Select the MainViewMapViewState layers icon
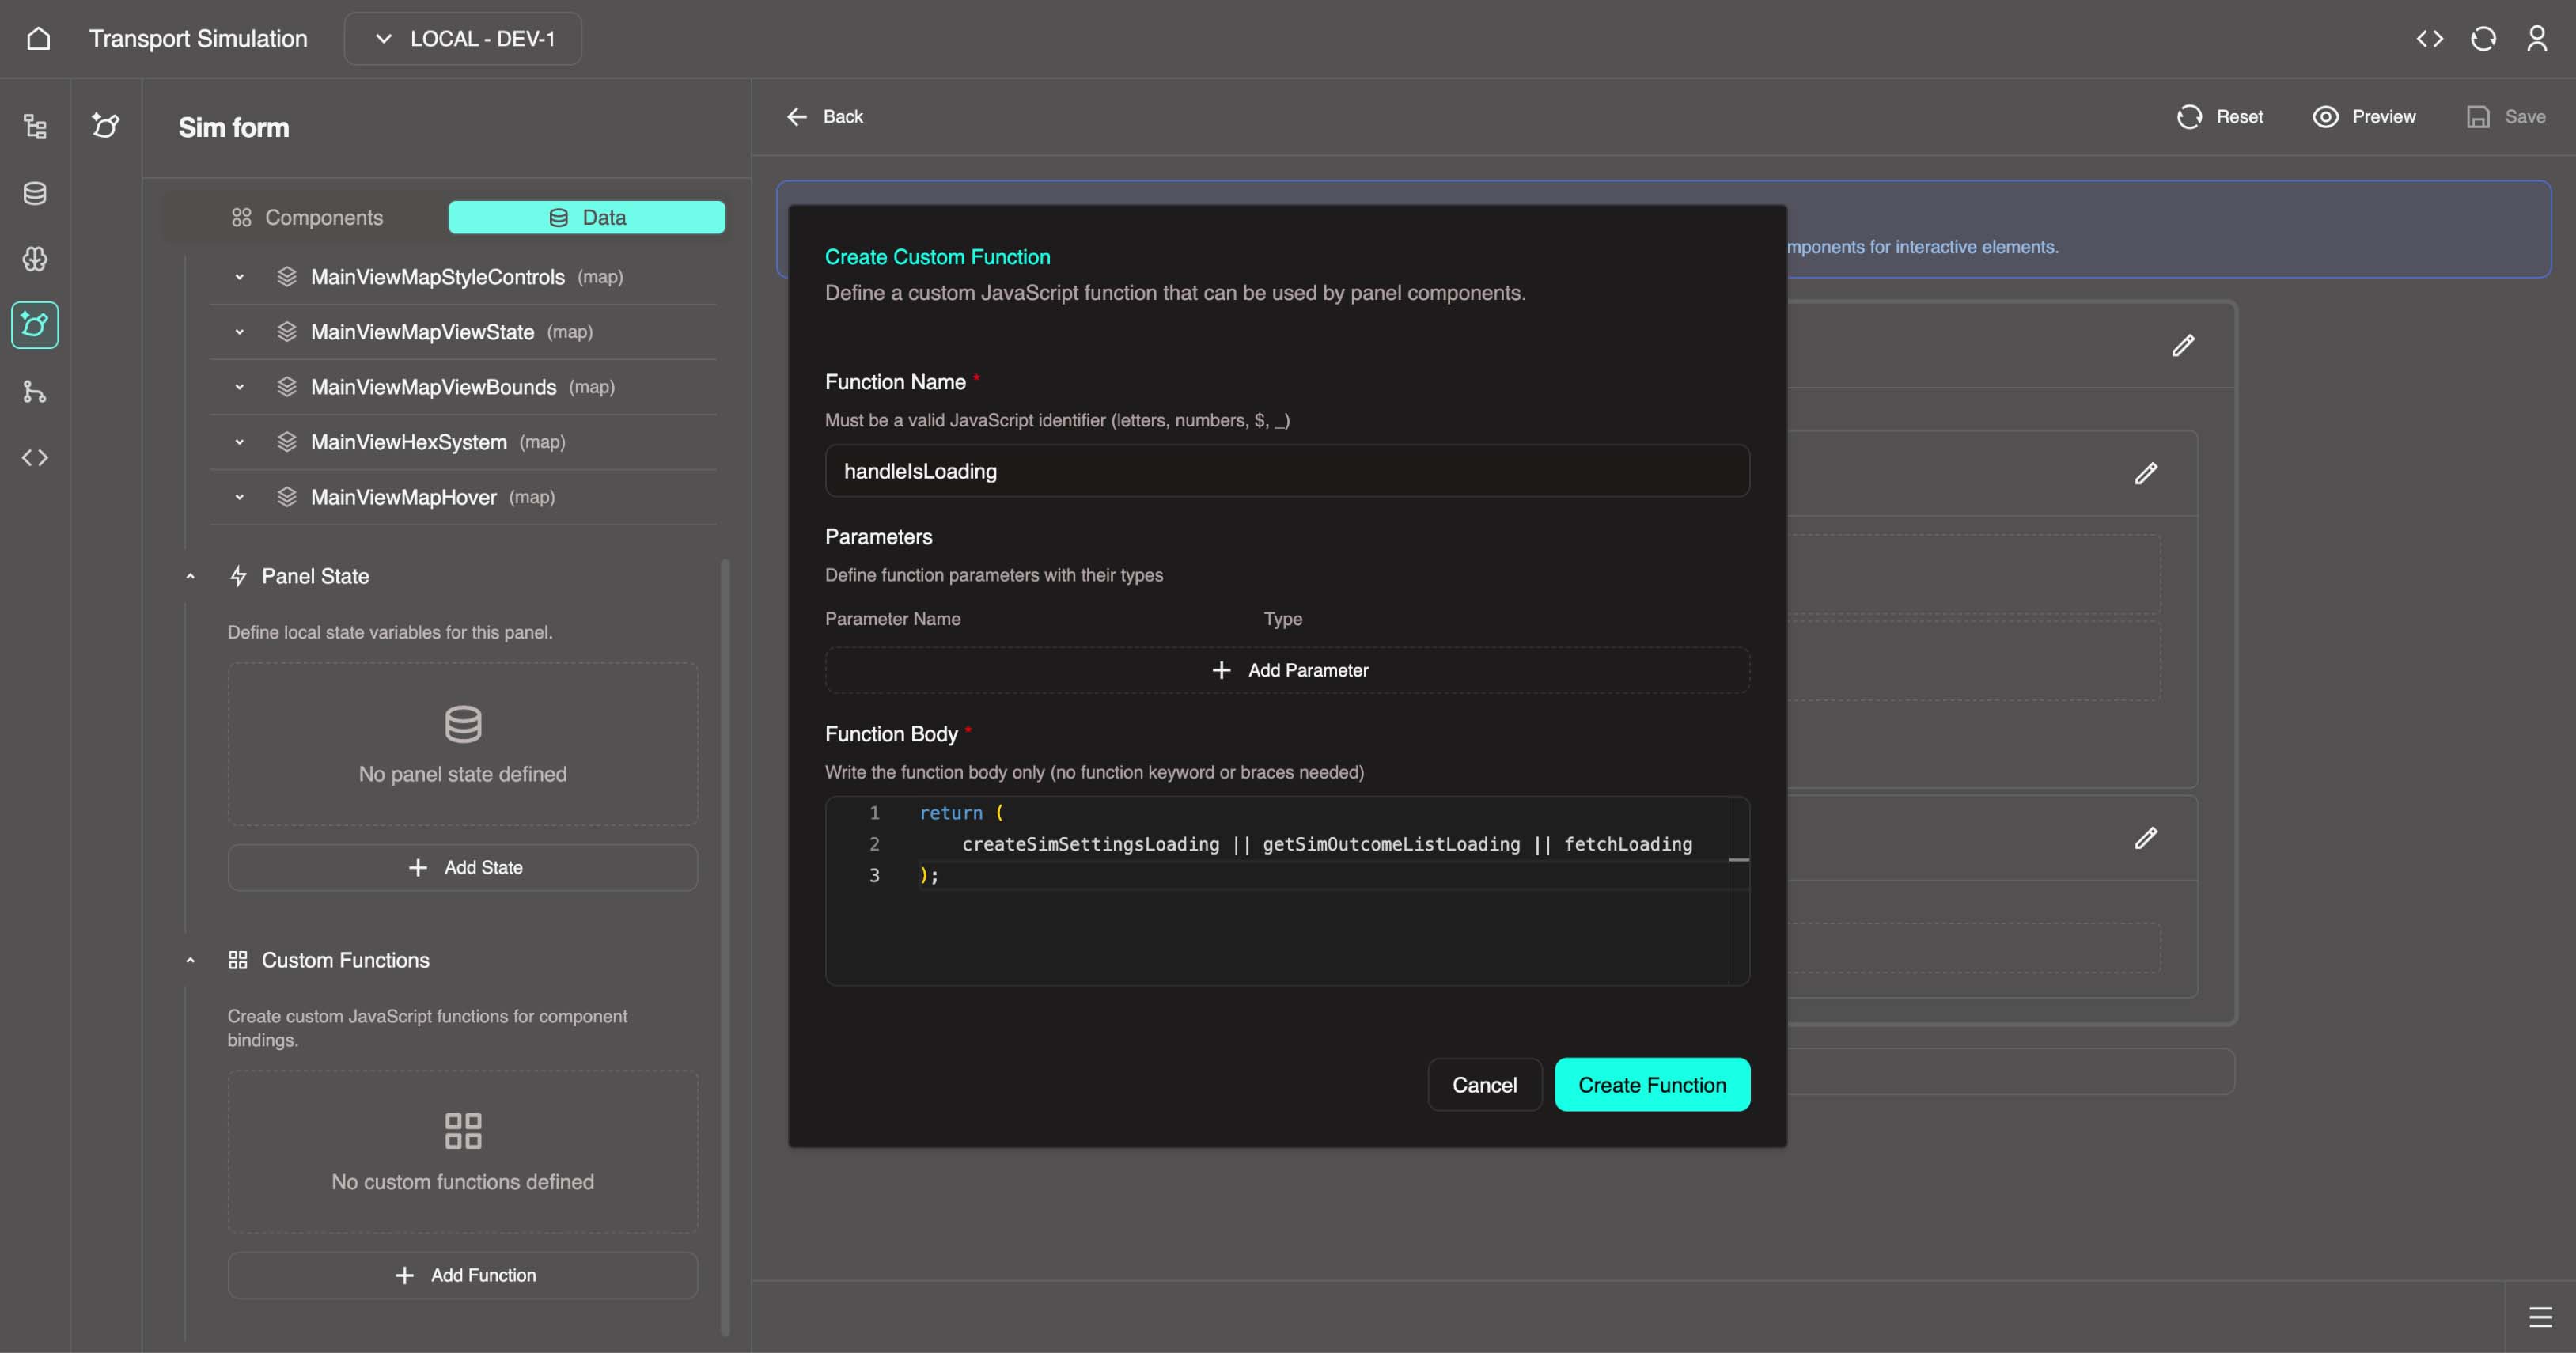The image size is (2576, 1353). pyautogui.click(x=287, y=332)
